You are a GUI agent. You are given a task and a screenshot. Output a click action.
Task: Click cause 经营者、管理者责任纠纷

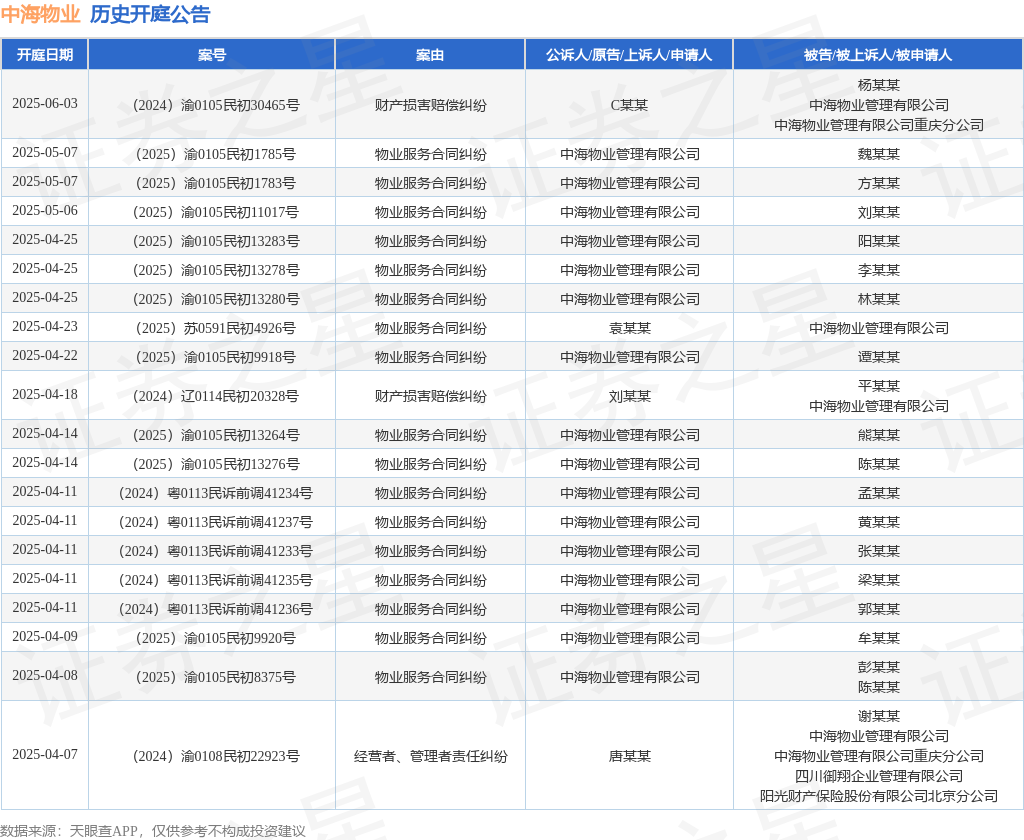coord(430,756)
